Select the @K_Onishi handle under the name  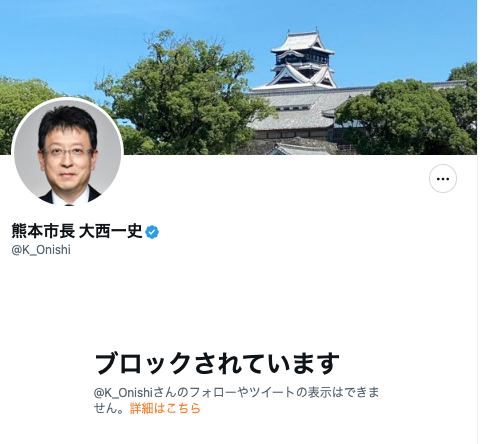click(x=41, y=250)
